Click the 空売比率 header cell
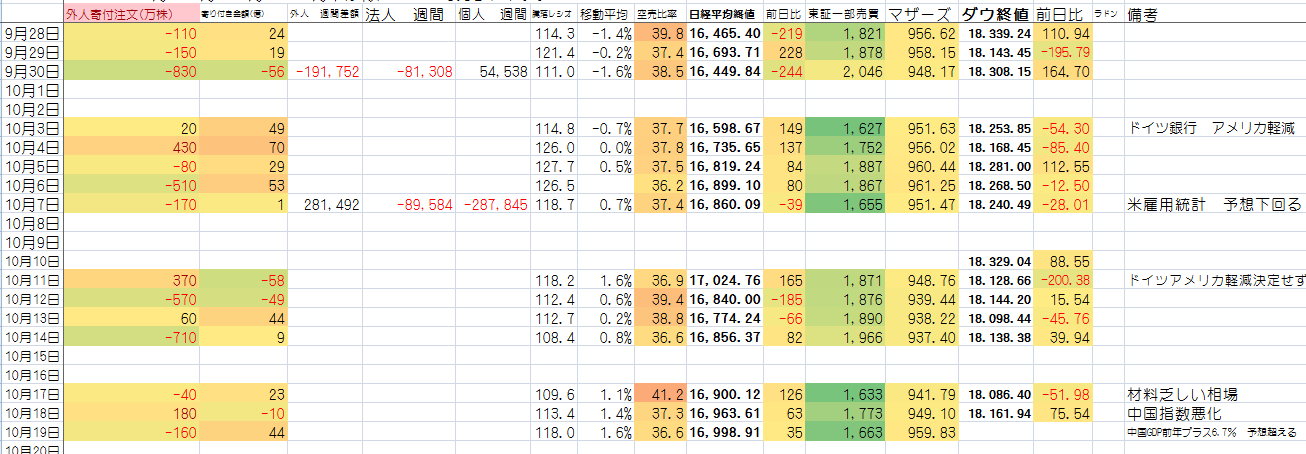The width and height of the screenshot is (1306, 454). tap(660, 16)
